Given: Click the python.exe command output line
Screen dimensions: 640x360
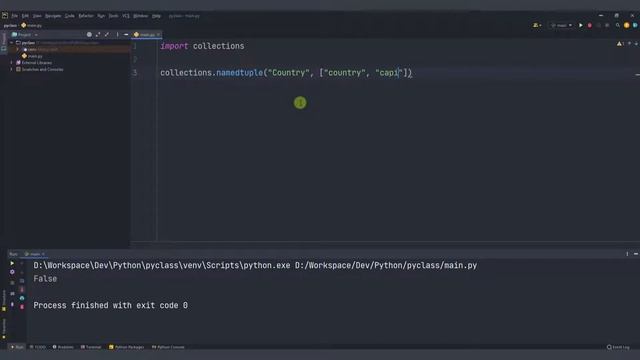Looking at the screenshot, I should click(255, 265).
